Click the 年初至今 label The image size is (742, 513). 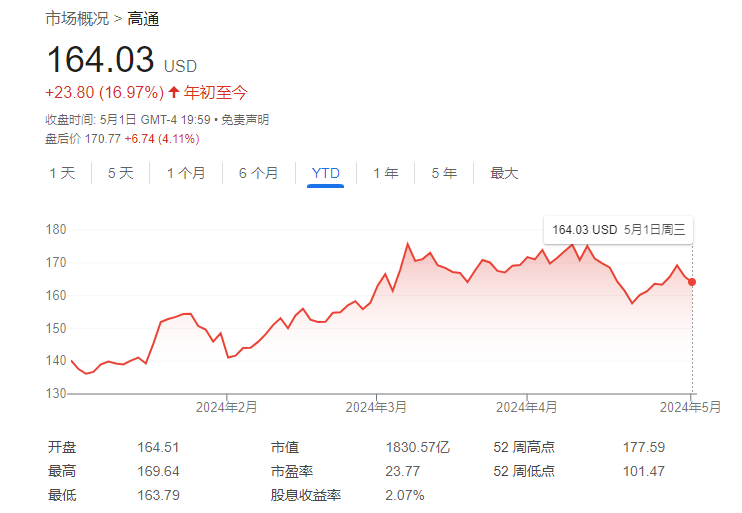[x=216, y=92]
